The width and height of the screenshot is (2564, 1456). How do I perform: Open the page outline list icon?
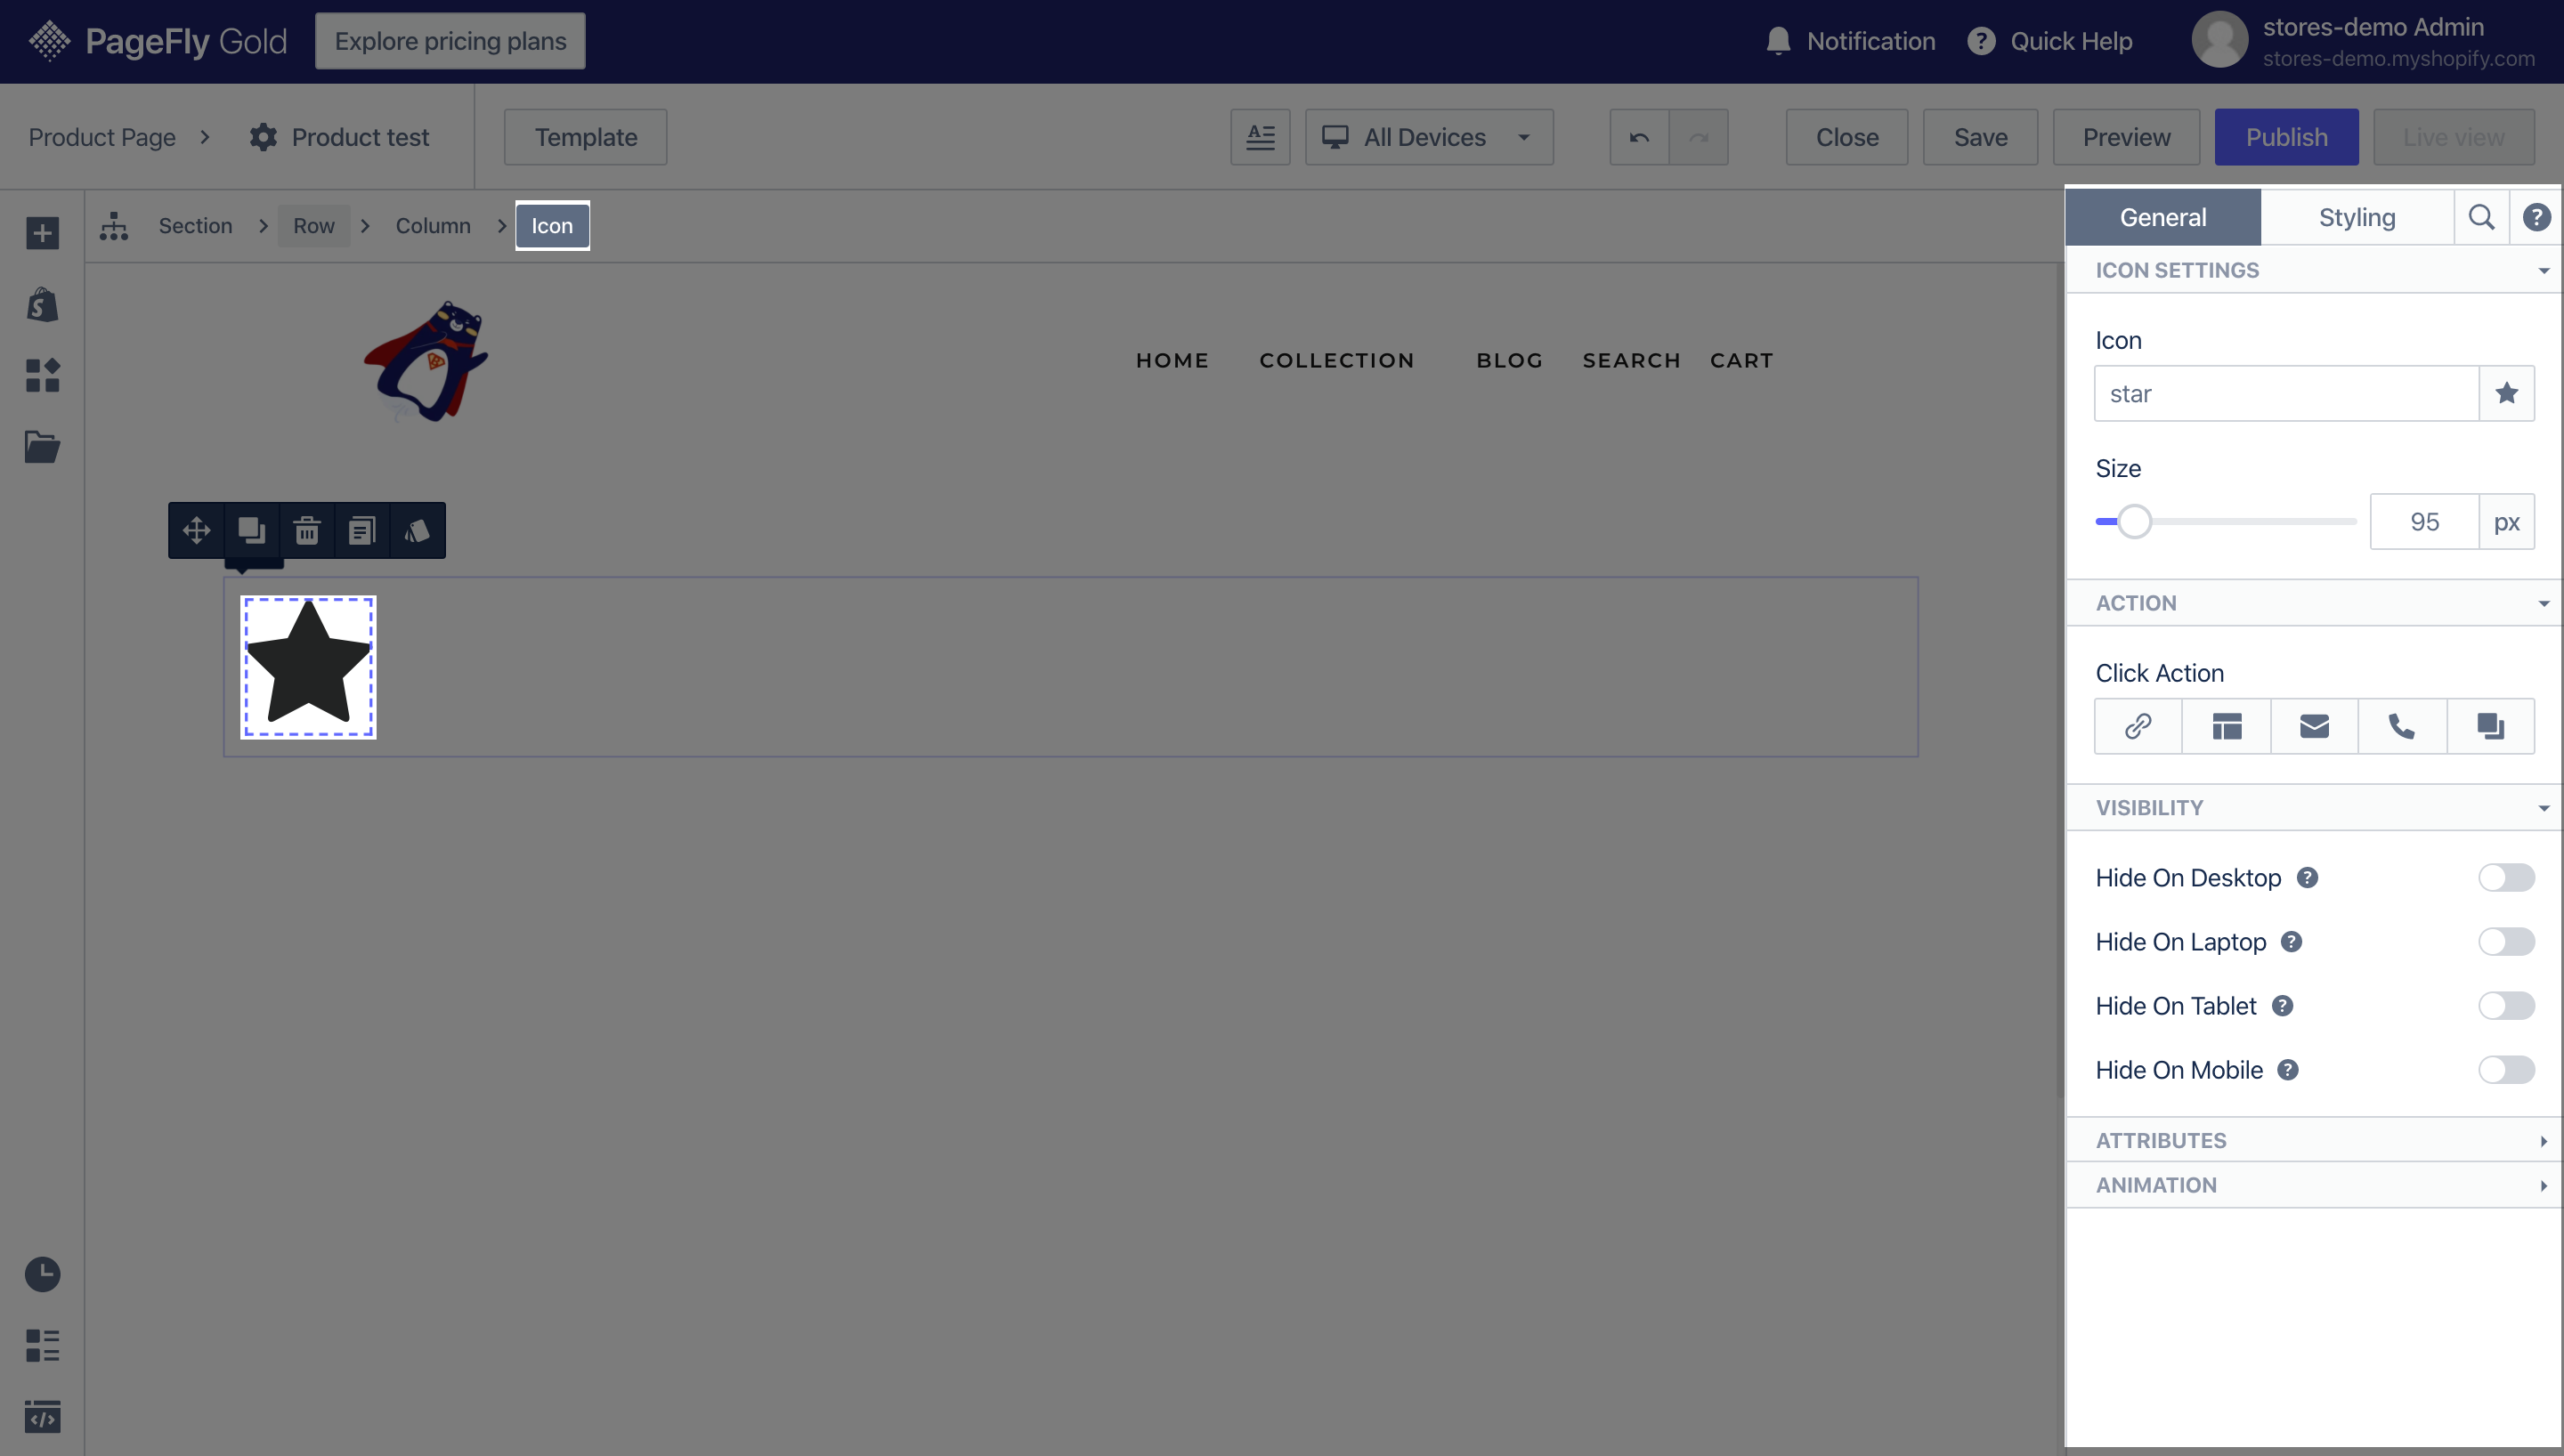click(x=42, y=1345)
